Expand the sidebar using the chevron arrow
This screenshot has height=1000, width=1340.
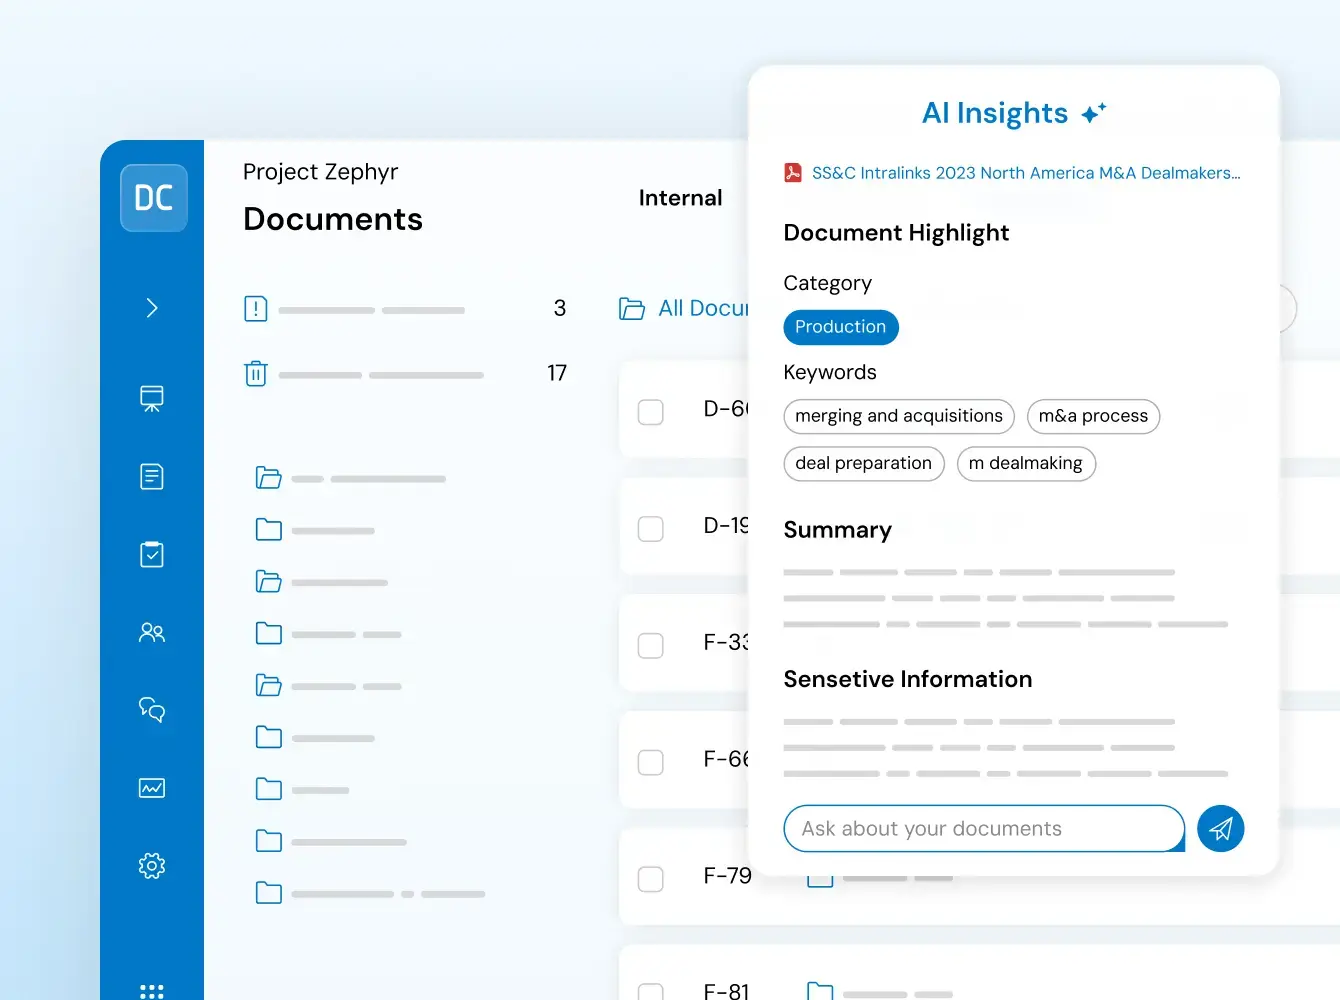(x=152, y=308)
